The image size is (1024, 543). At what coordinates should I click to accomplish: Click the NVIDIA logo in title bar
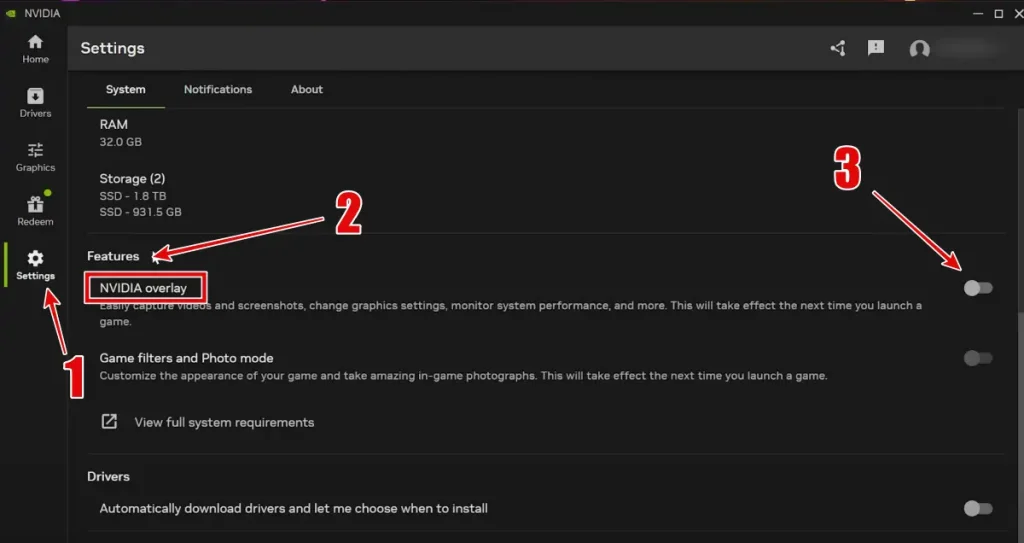[x=10, y=13]
